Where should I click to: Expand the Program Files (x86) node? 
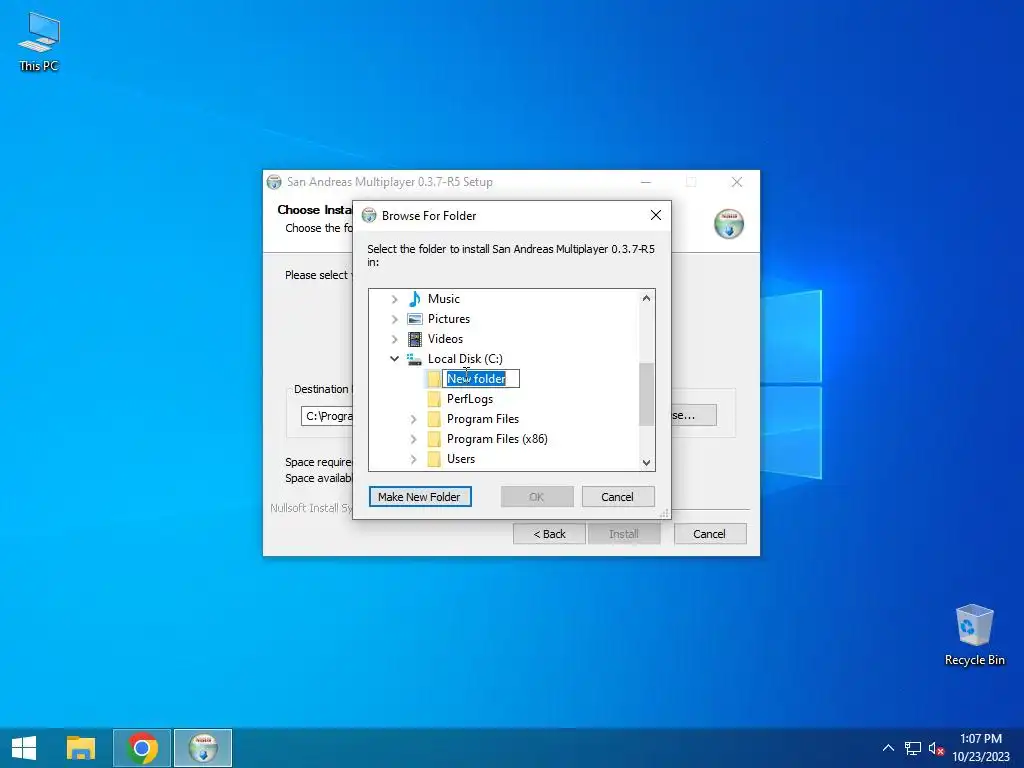tap(413, 440)
